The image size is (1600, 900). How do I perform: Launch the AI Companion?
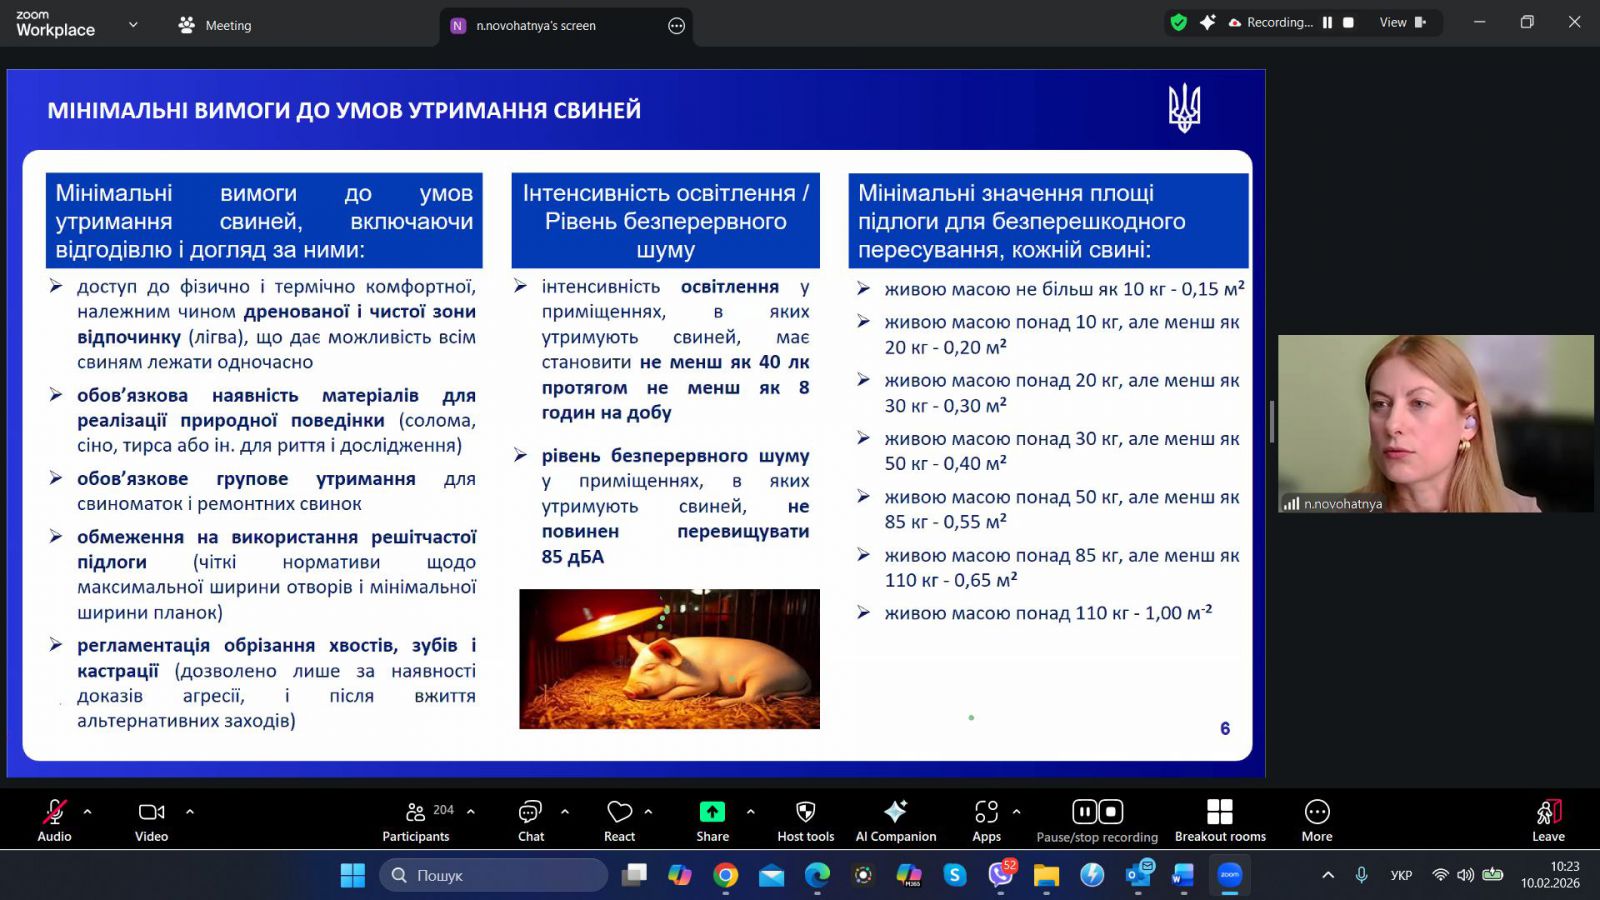click(895, 819)
